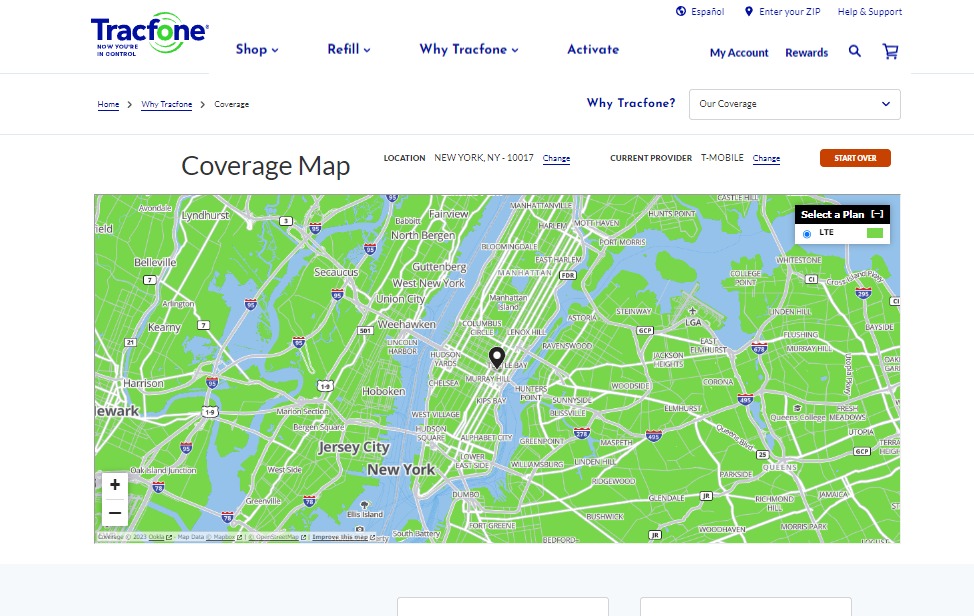This screenshot has height=616, width=974.
Task: Open the Tracfone logo home page
Action: pyautogui.click(x=150, y=35)
